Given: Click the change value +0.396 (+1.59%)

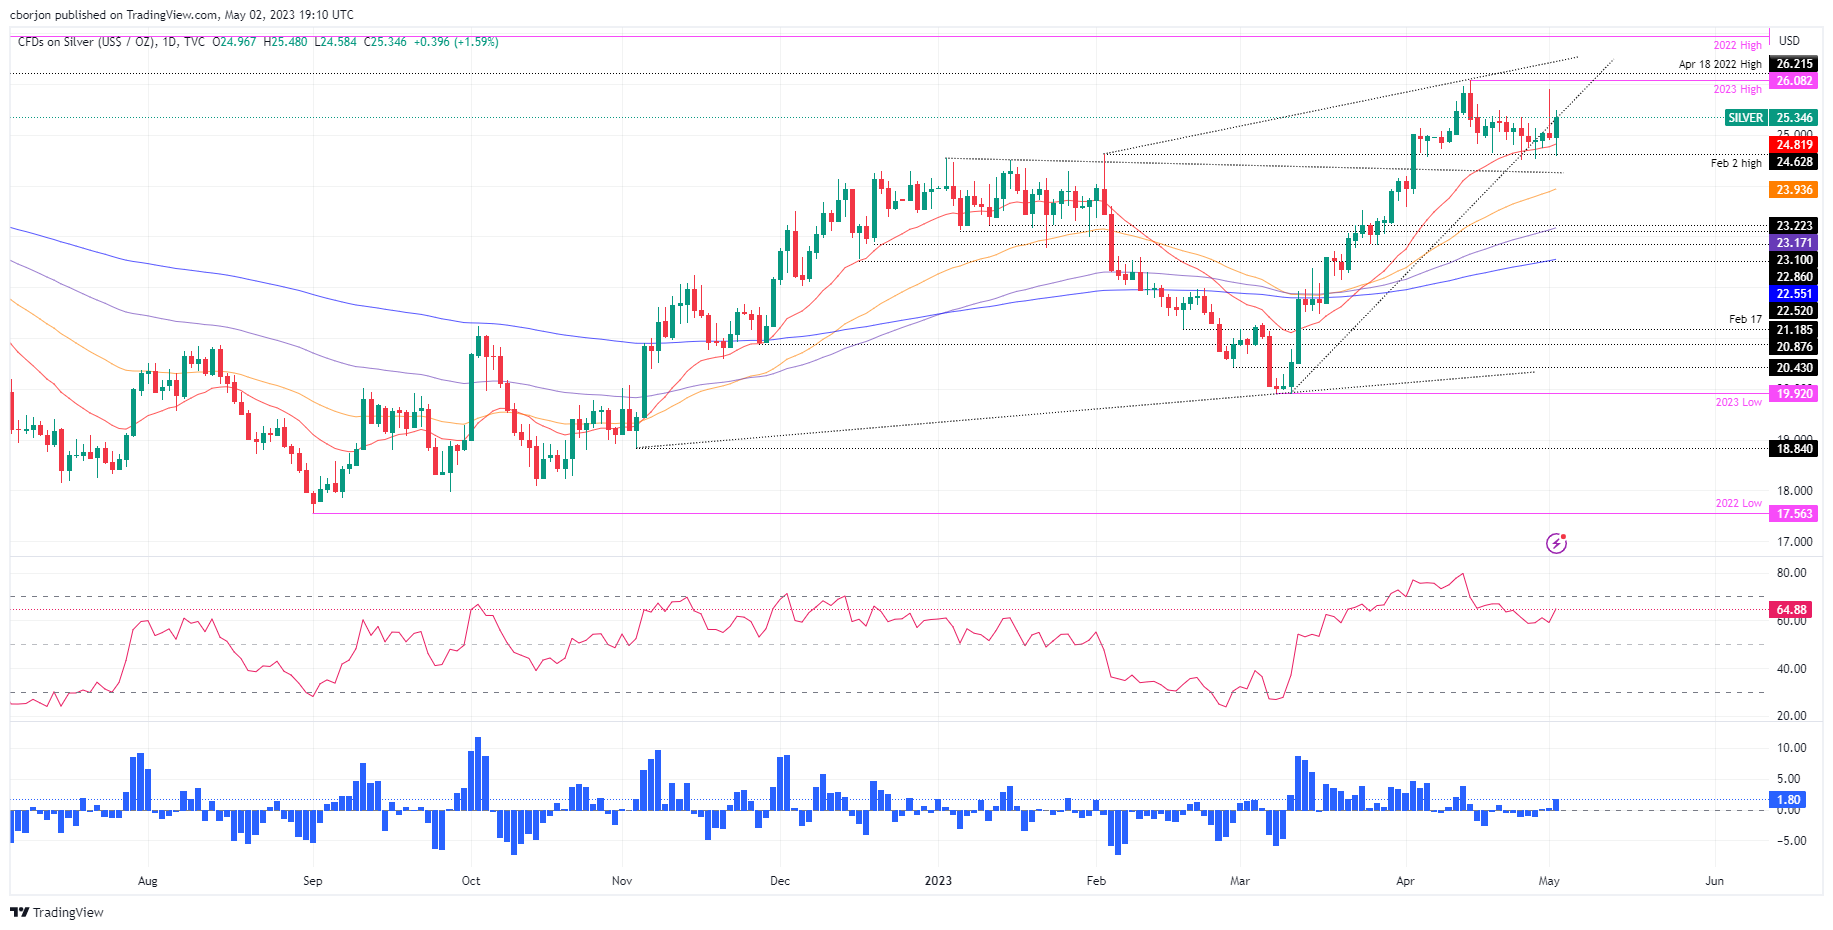Looking at the screenshot, I should coord(456,42).
